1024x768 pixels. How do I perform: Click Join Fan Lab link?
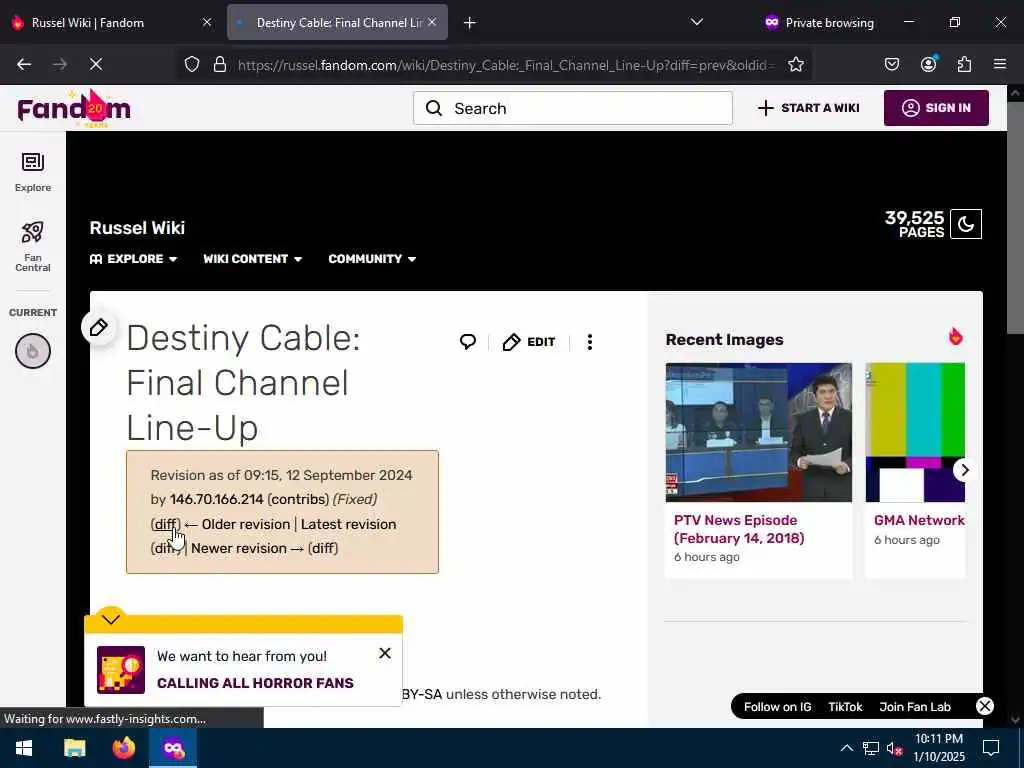click(914, 707)
